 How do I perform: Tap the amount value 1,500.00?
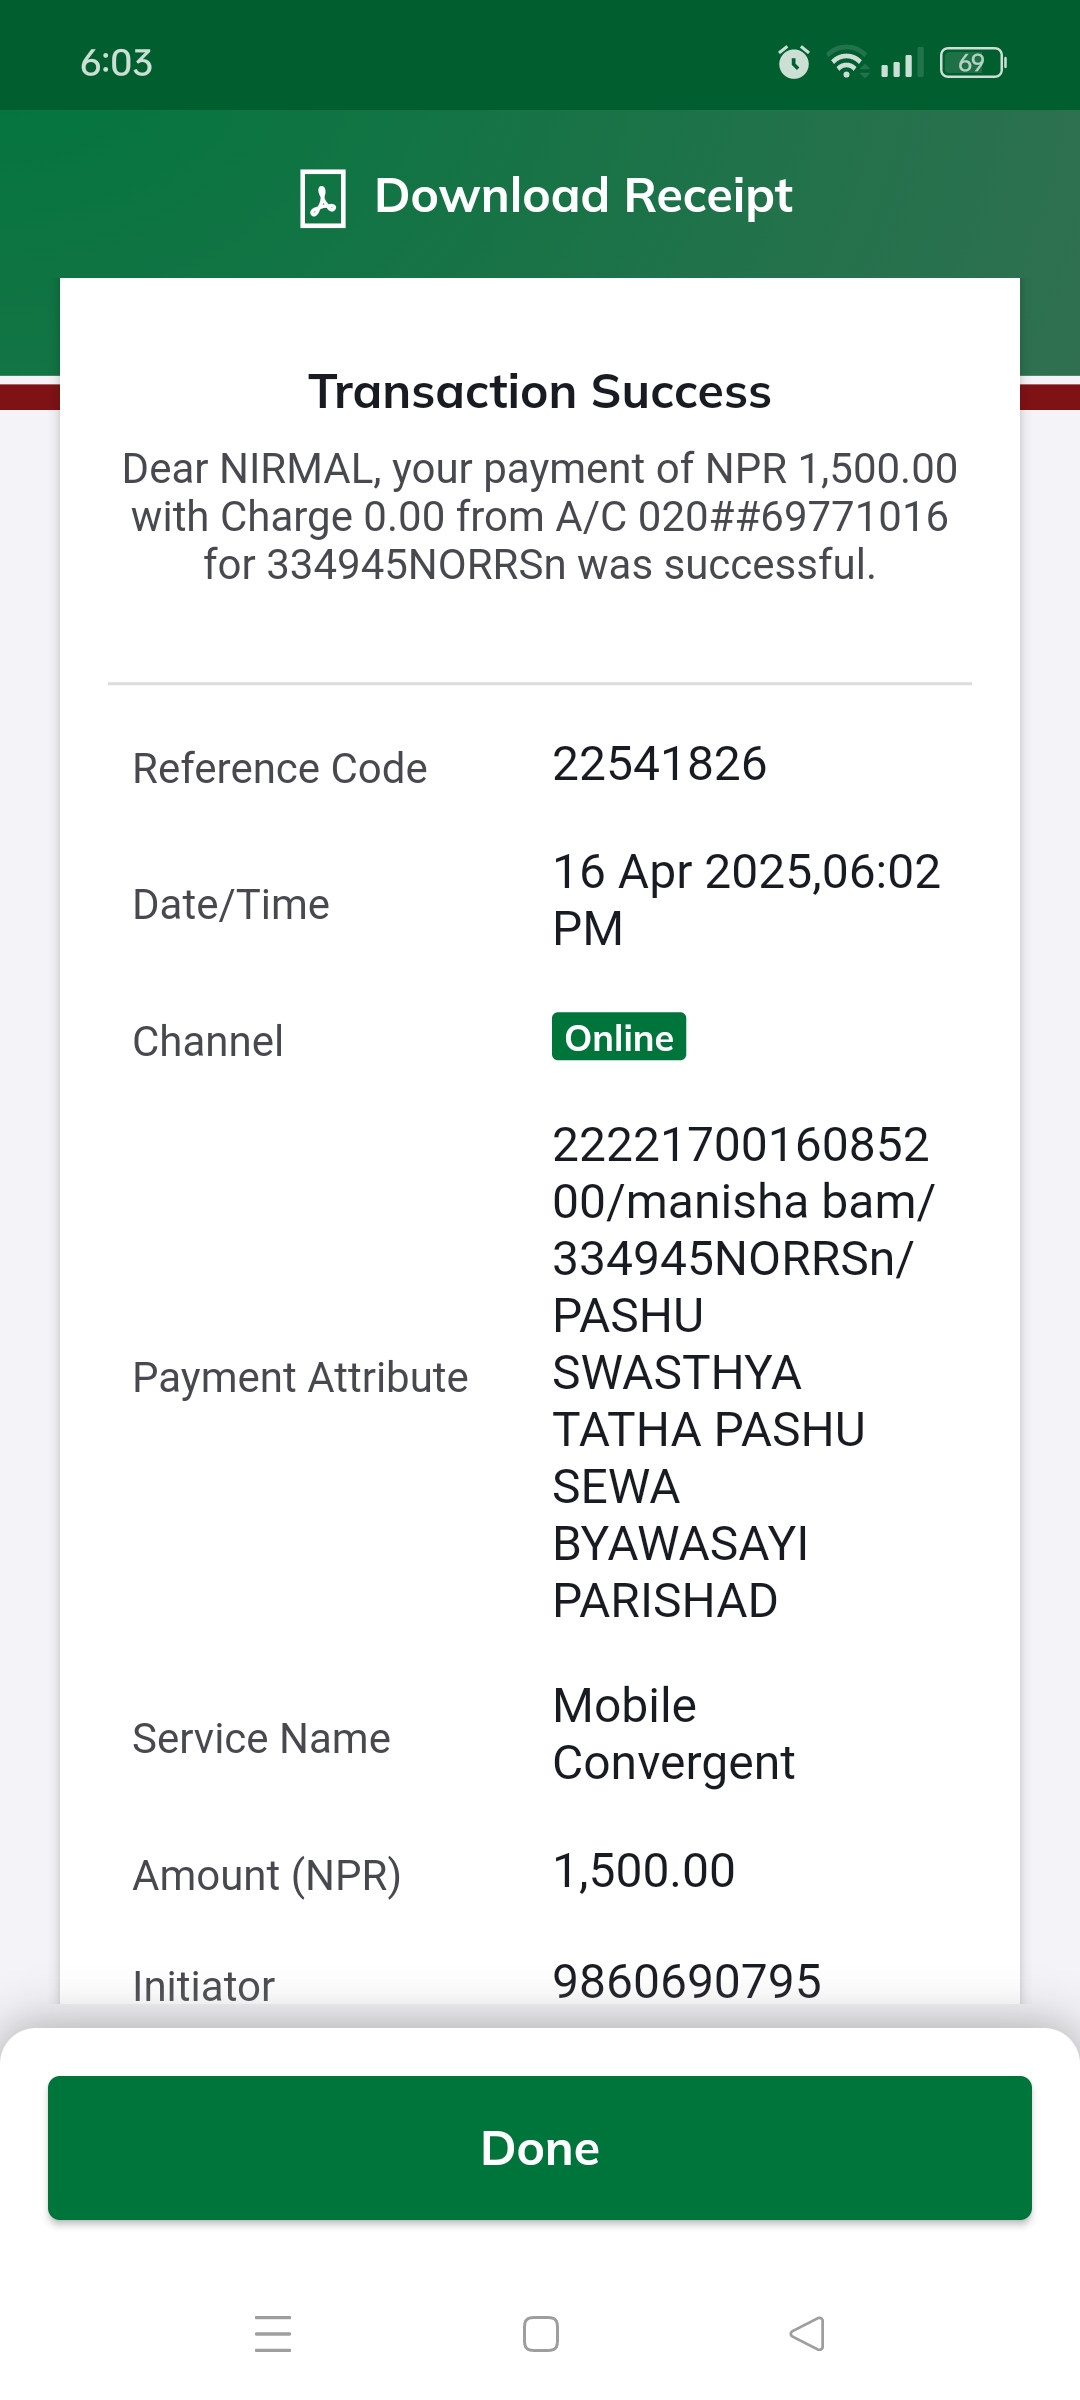point(644,1871)
